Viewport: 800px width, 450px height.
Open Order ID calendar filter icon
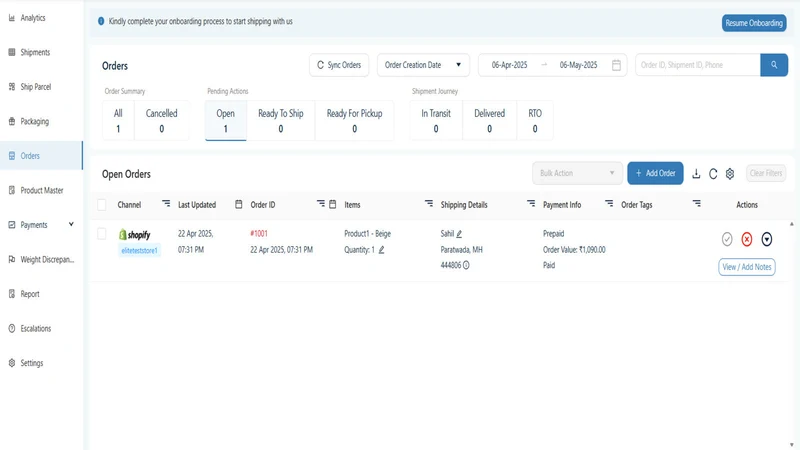coord(333,204)
